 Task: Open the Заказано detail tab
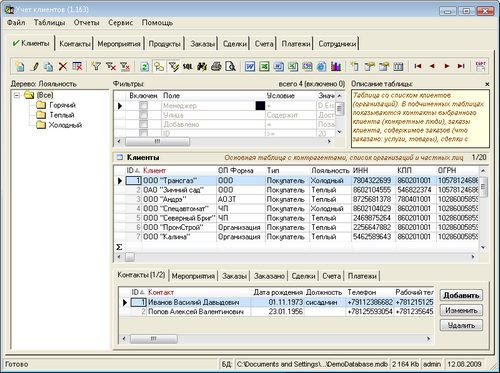point(269,276)
